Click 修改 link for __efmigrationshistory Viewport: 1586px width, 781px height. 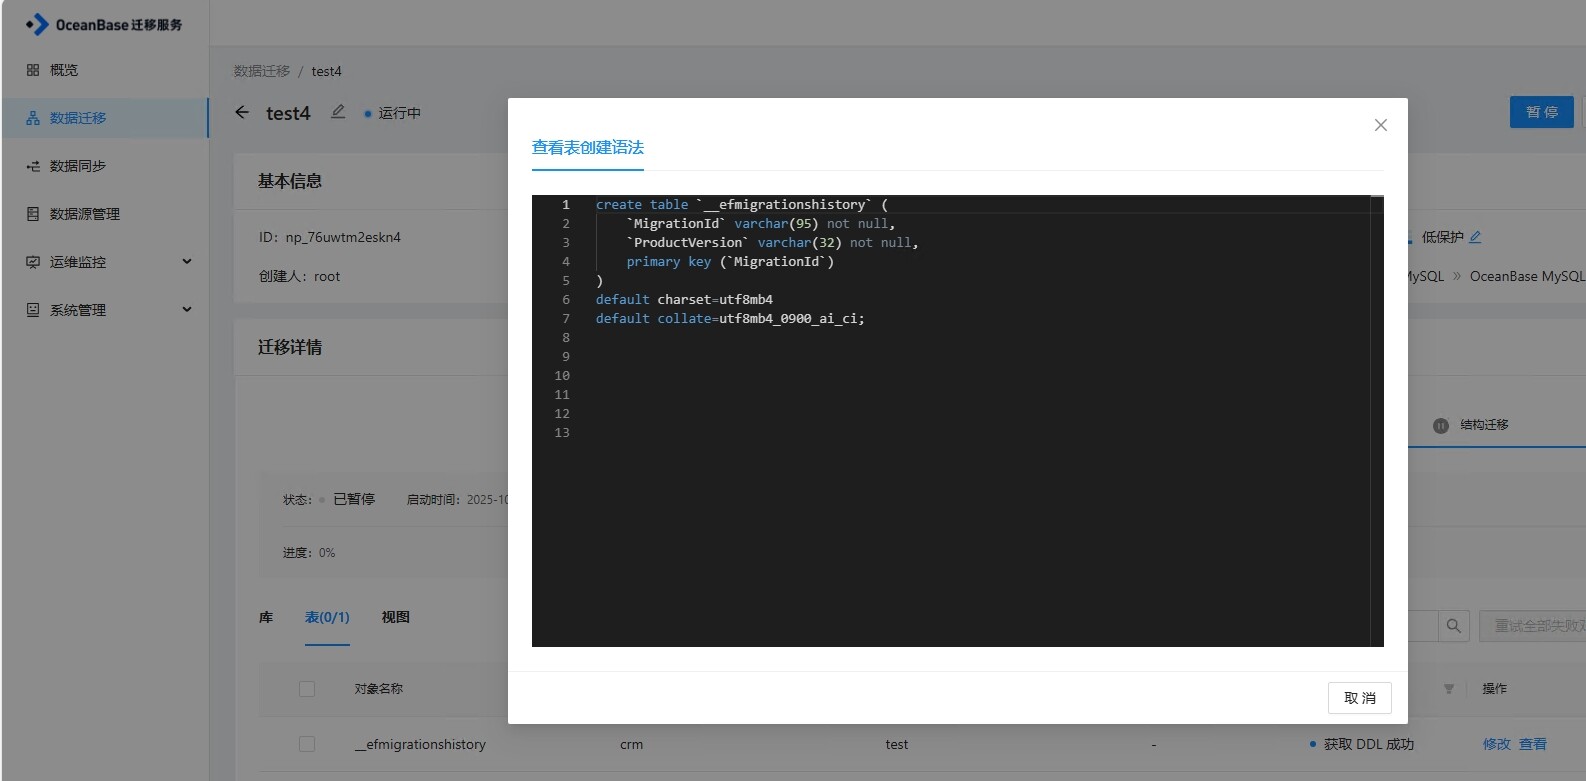pyautogui.click(x=1496, y=744)
